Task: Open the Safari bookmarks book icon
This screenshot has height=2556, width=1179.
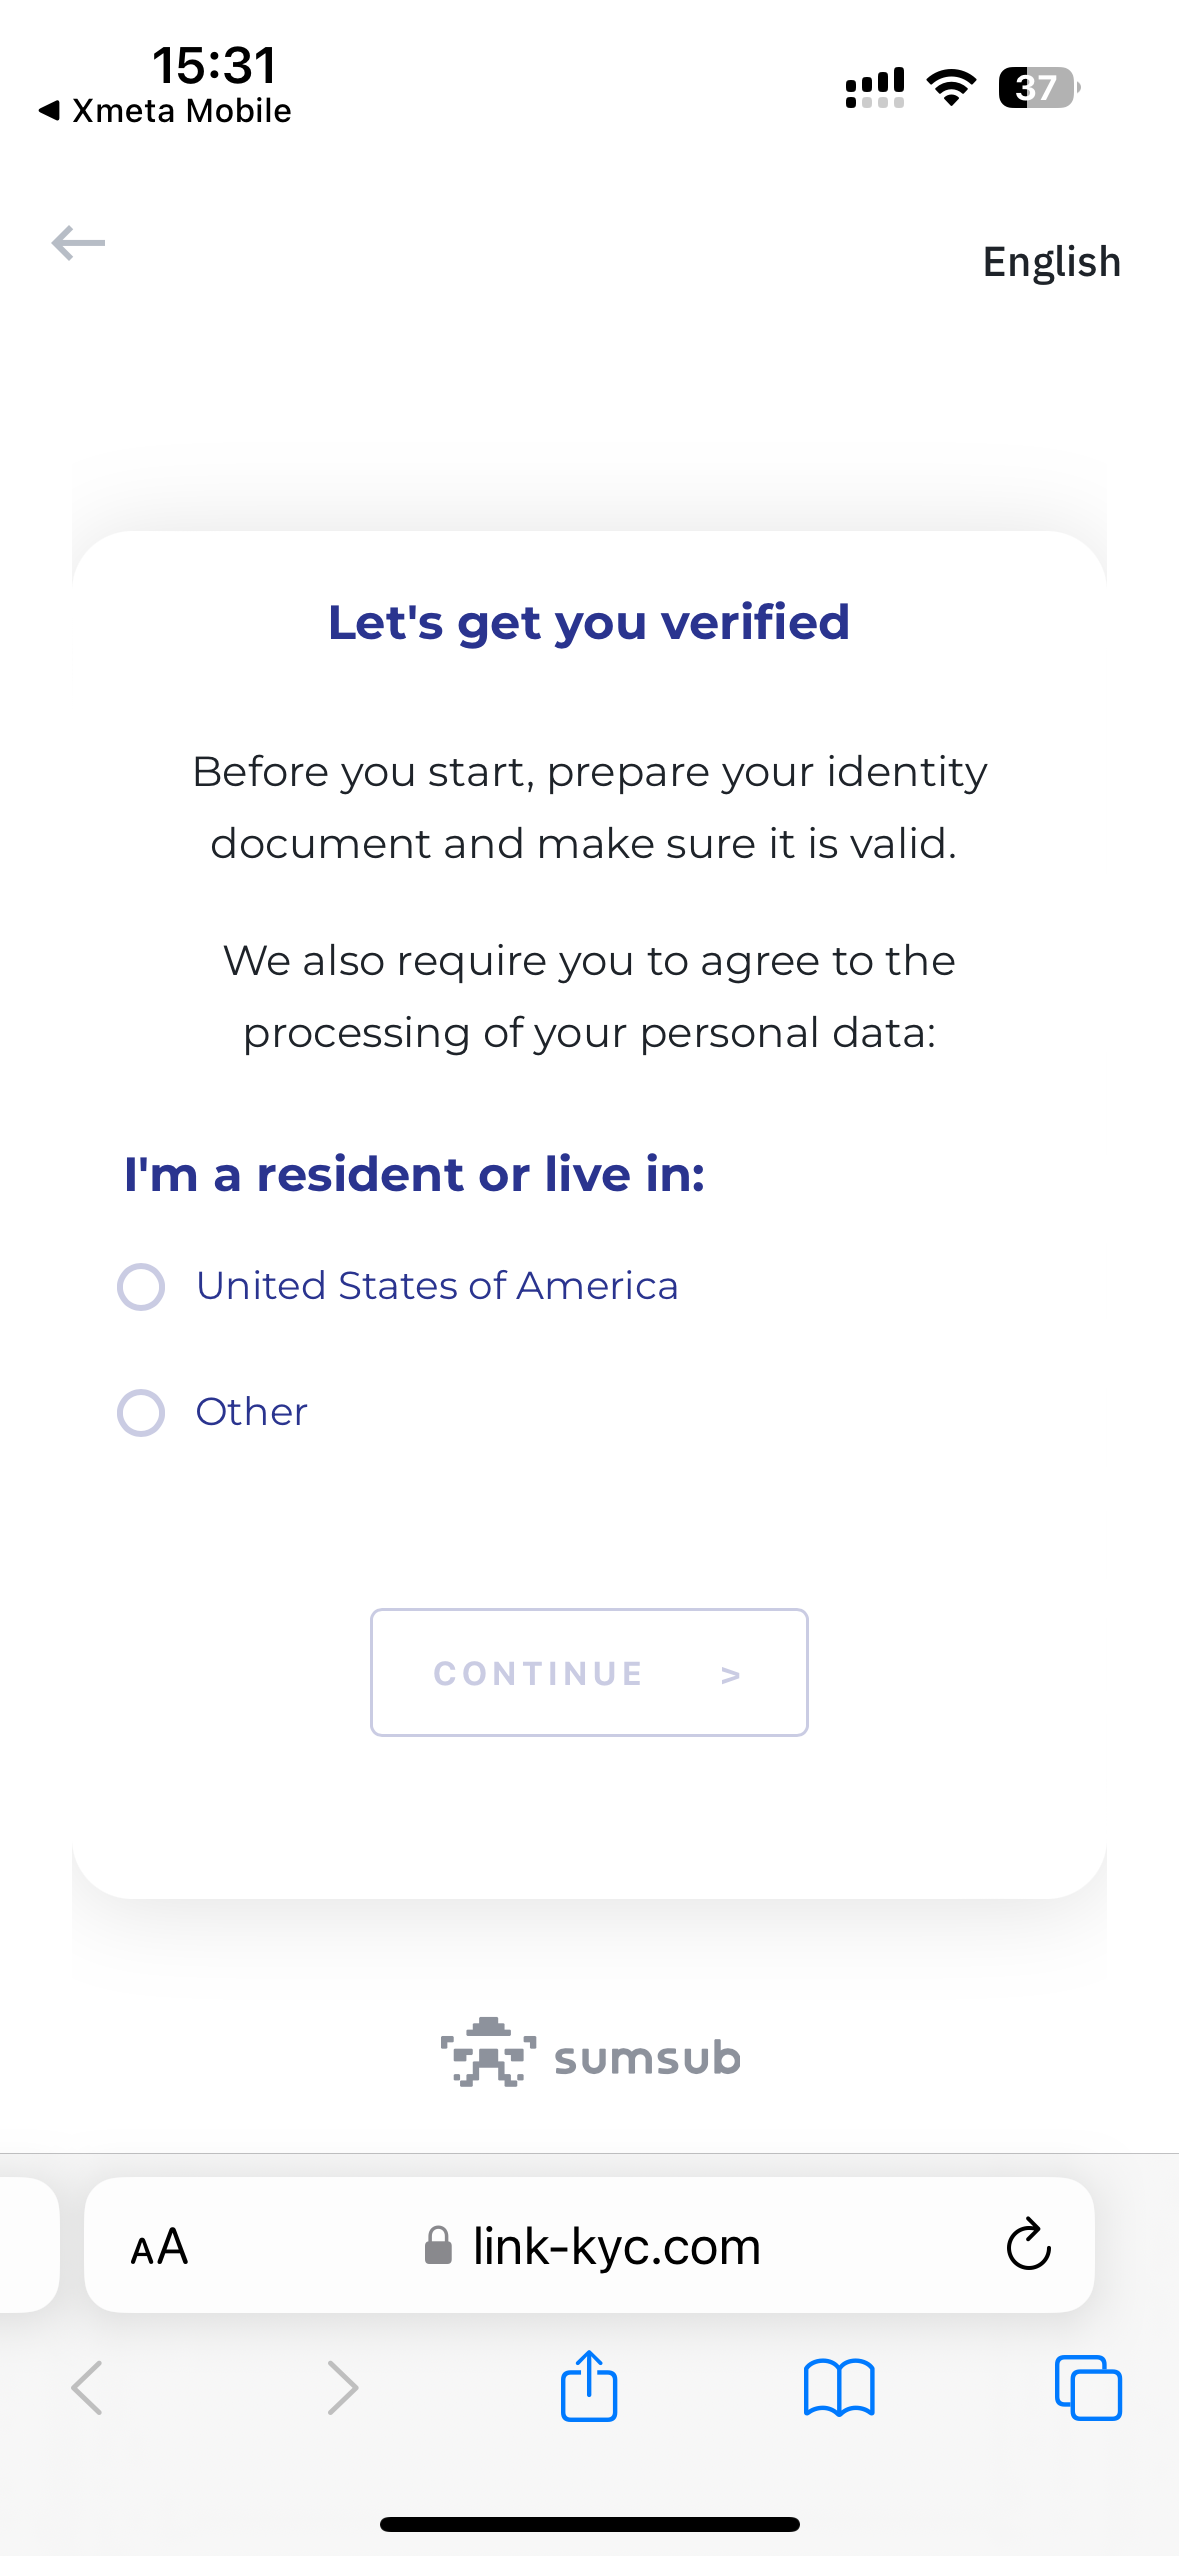Action: [x=839, y=2388]
